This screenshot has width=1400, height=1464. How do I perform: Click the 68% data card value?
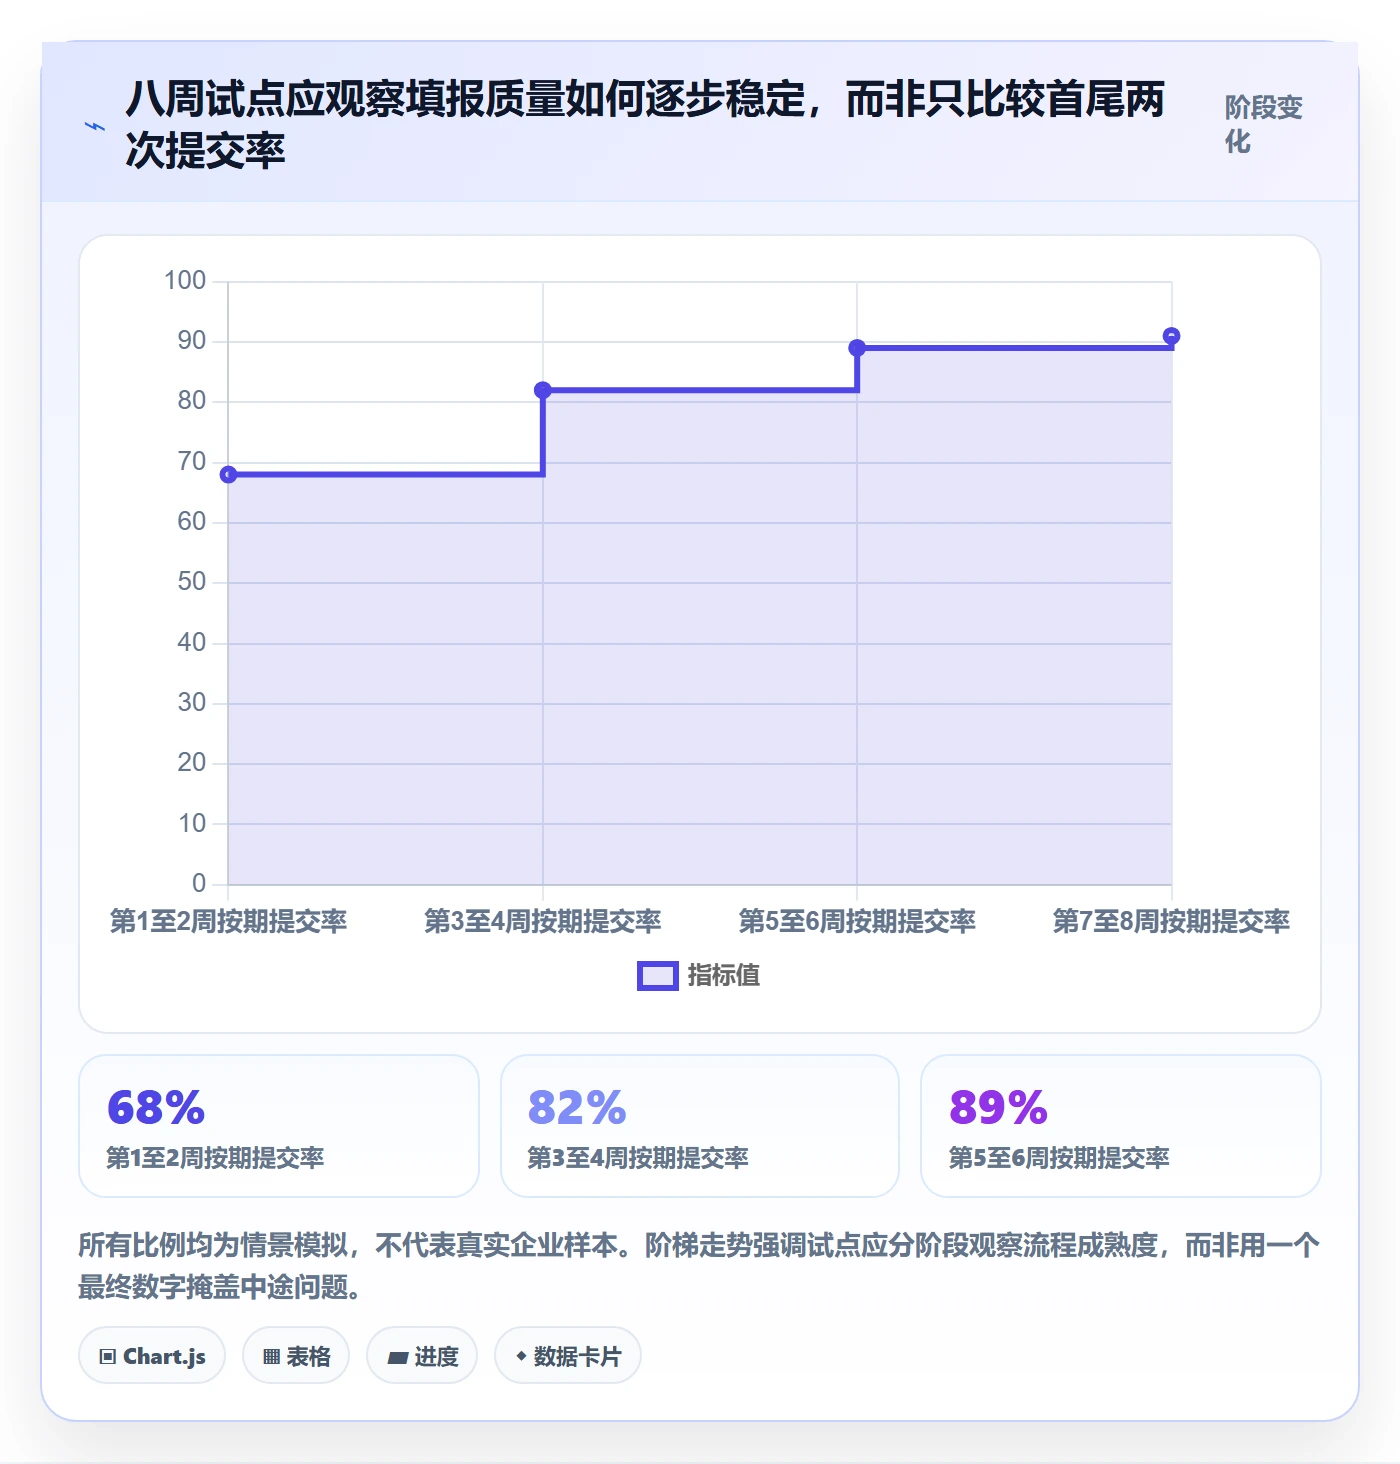point(156,1108)
